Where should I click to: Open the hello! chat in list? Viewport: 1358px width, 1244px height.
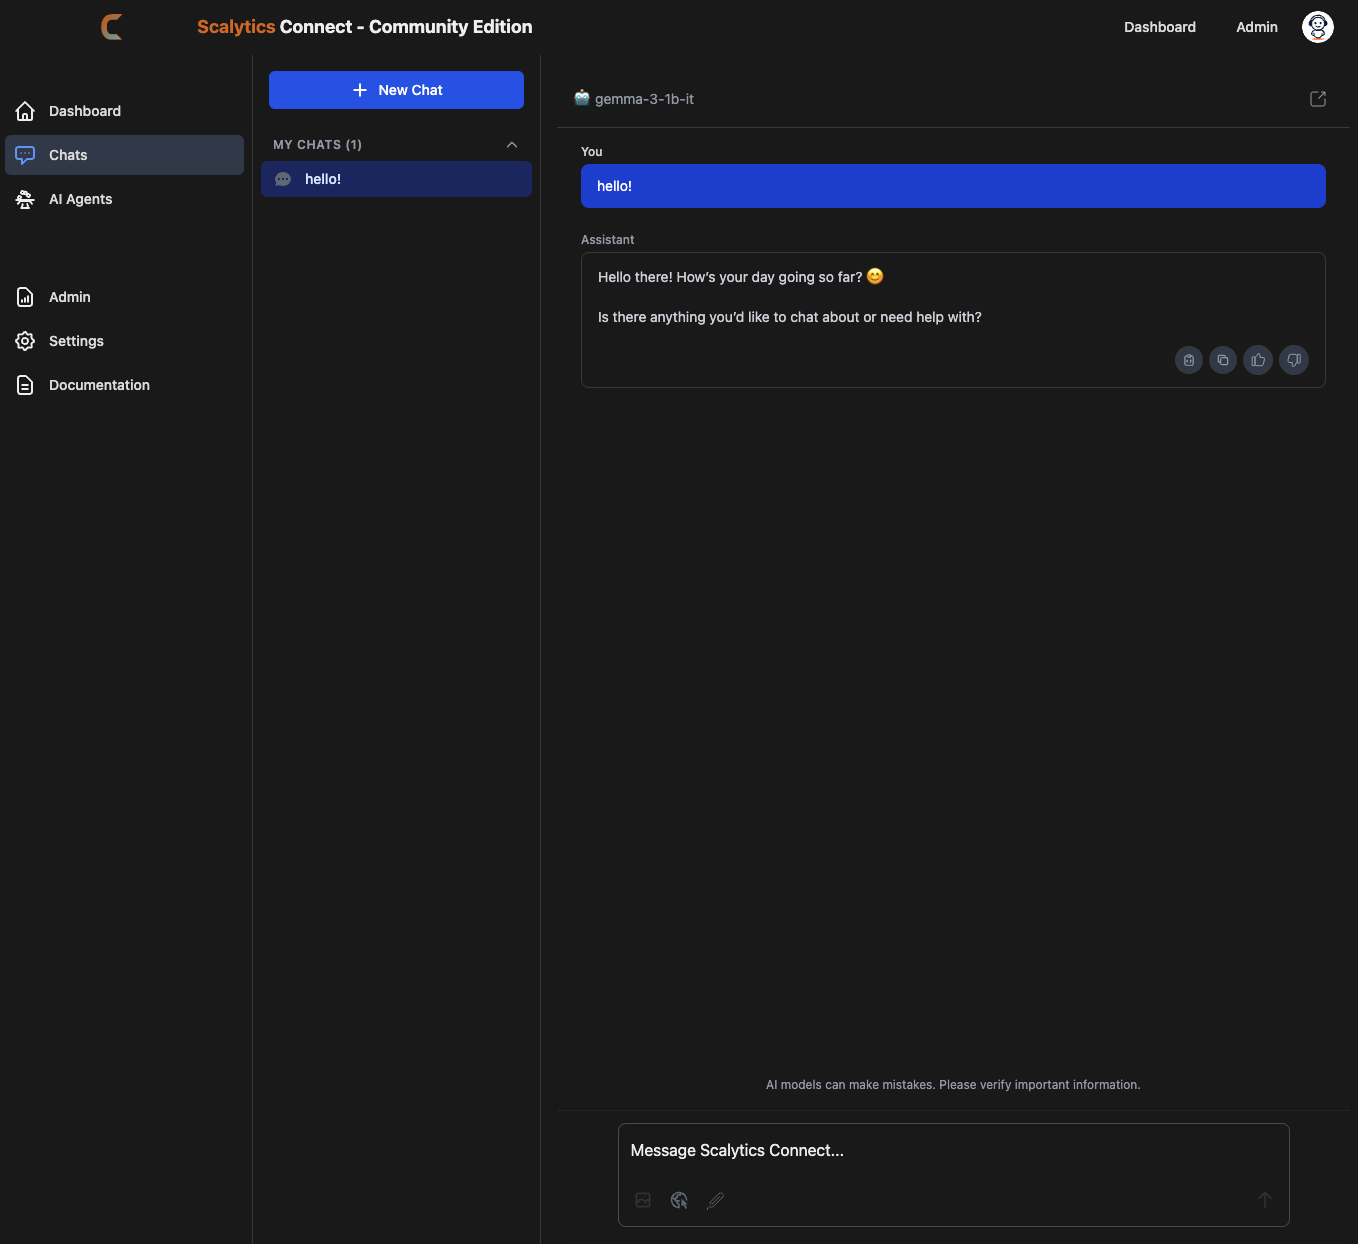(396, 179)
